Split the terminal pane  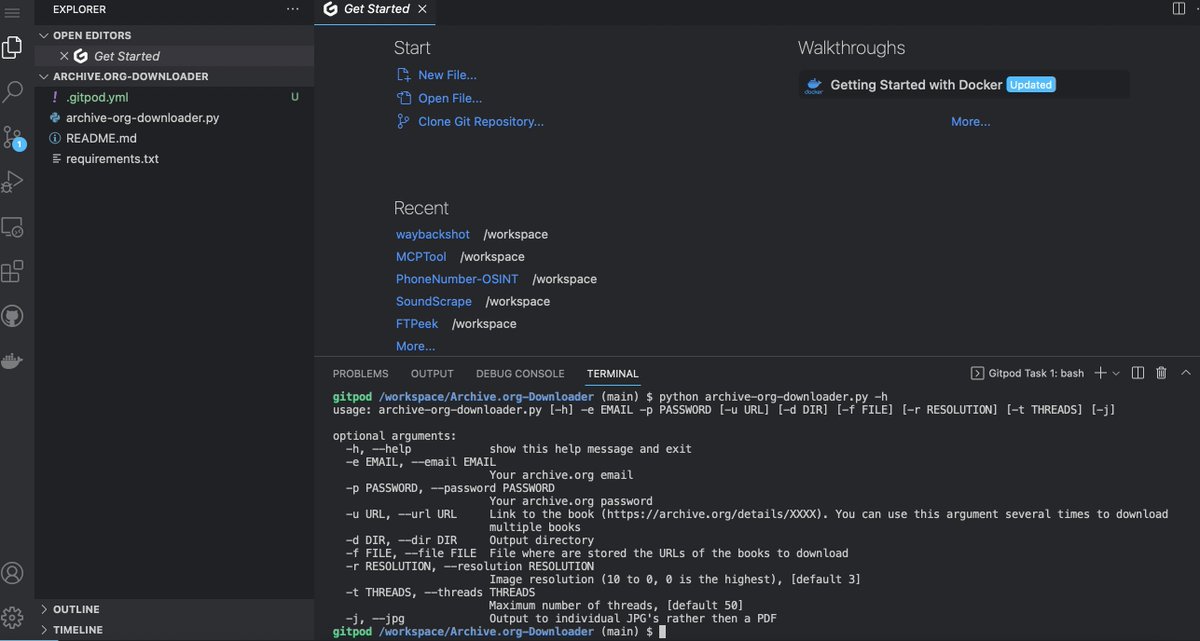click(1138, 373)
